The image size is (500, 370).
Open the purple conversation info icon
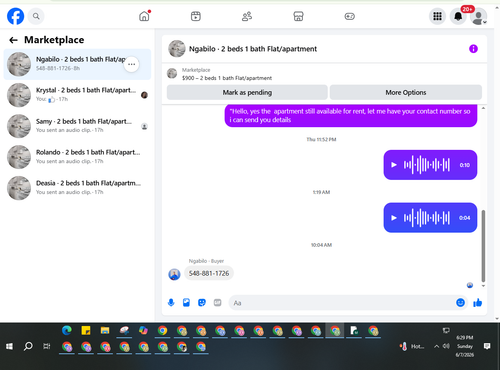coord(473,49)
